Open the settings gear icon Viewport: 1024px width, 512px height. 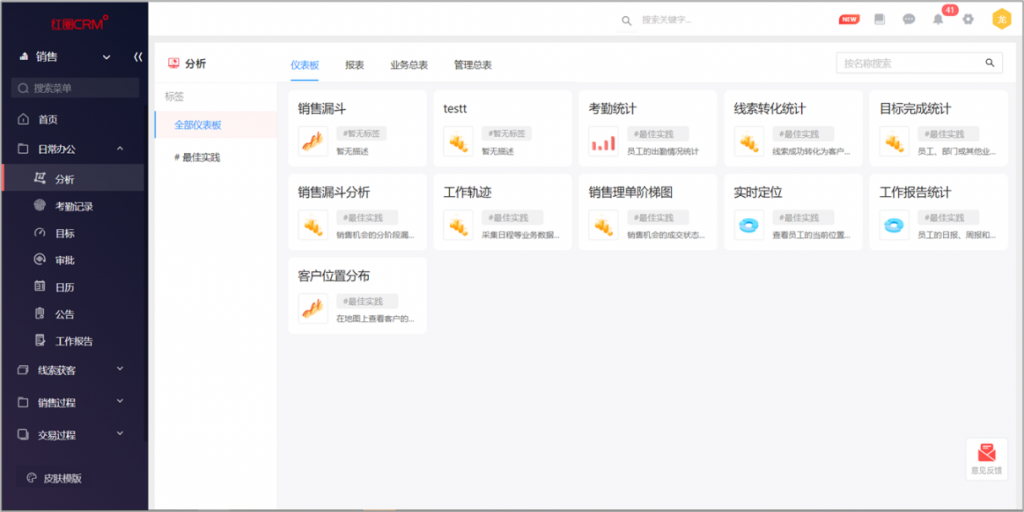(968, 19)
